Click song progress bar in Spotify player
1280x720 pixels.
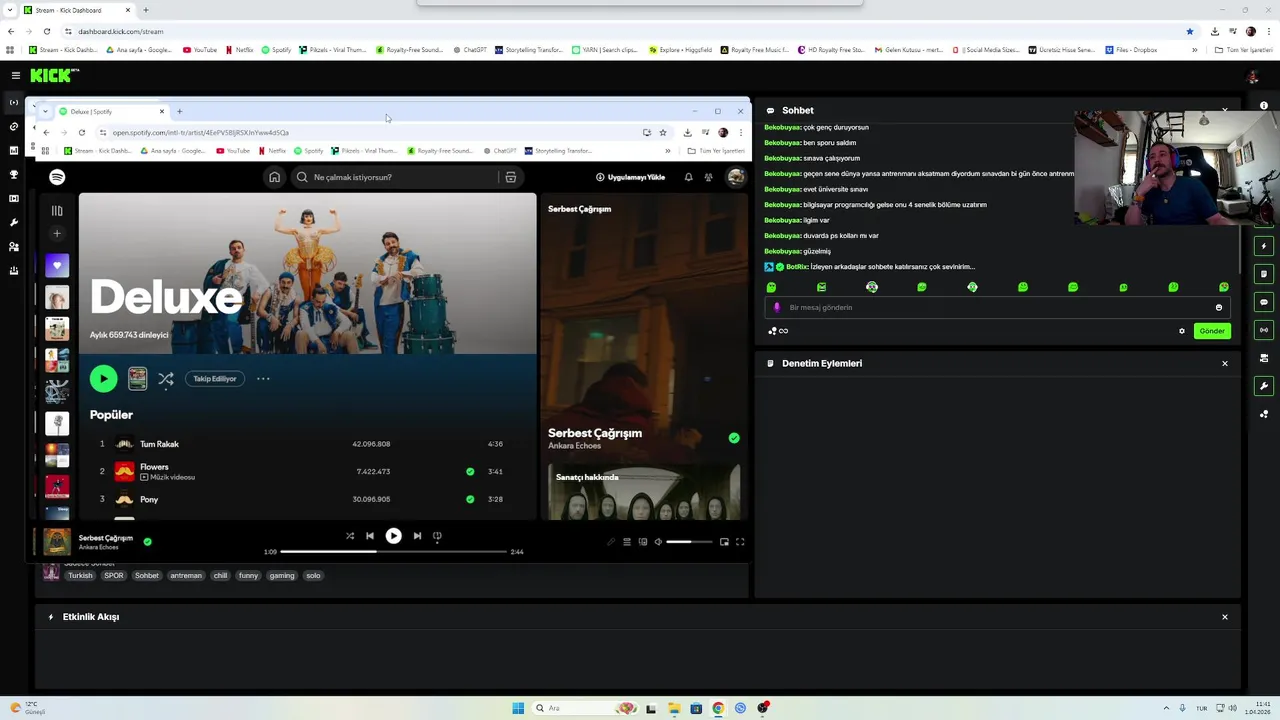point(393,551)
